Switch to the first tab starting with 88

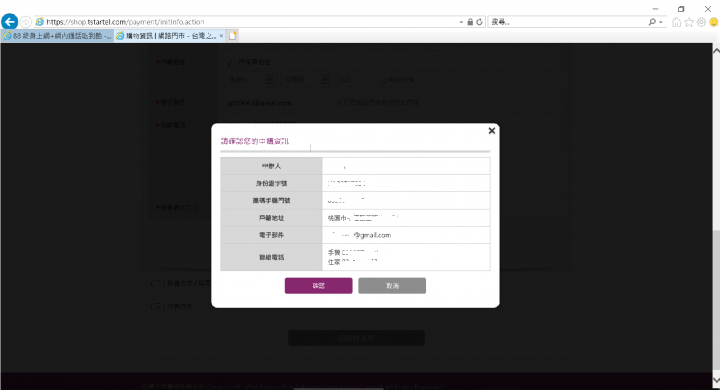[57, 35]
